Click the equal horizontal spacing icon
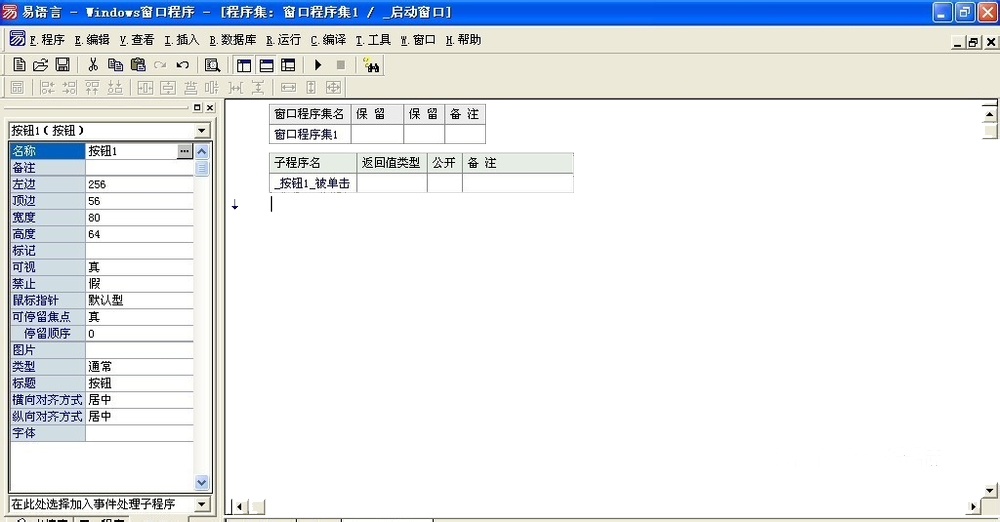This screenshot has height=522, width=1000. tap(236, 87)
